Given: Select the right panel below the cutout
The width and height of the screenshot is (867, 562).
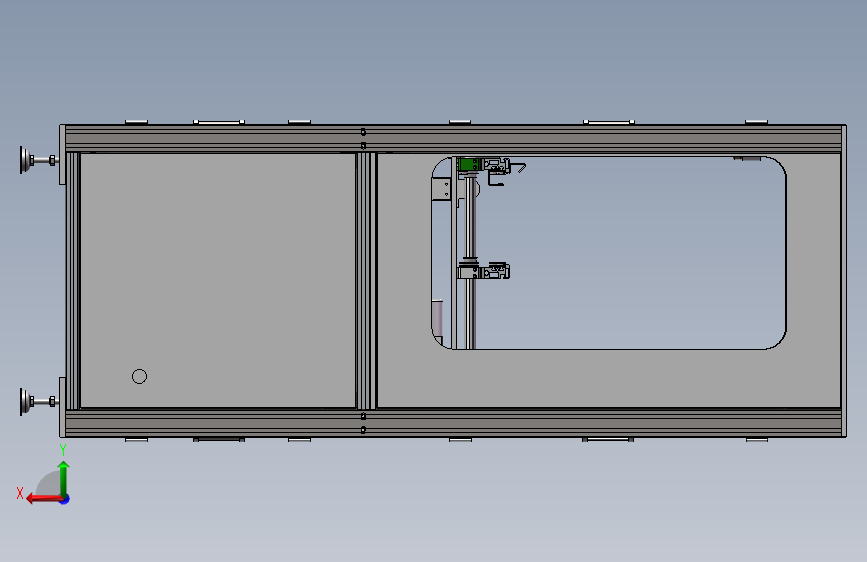Looking at the screenshot, I should pyautogui.click(x=608, y=379).
